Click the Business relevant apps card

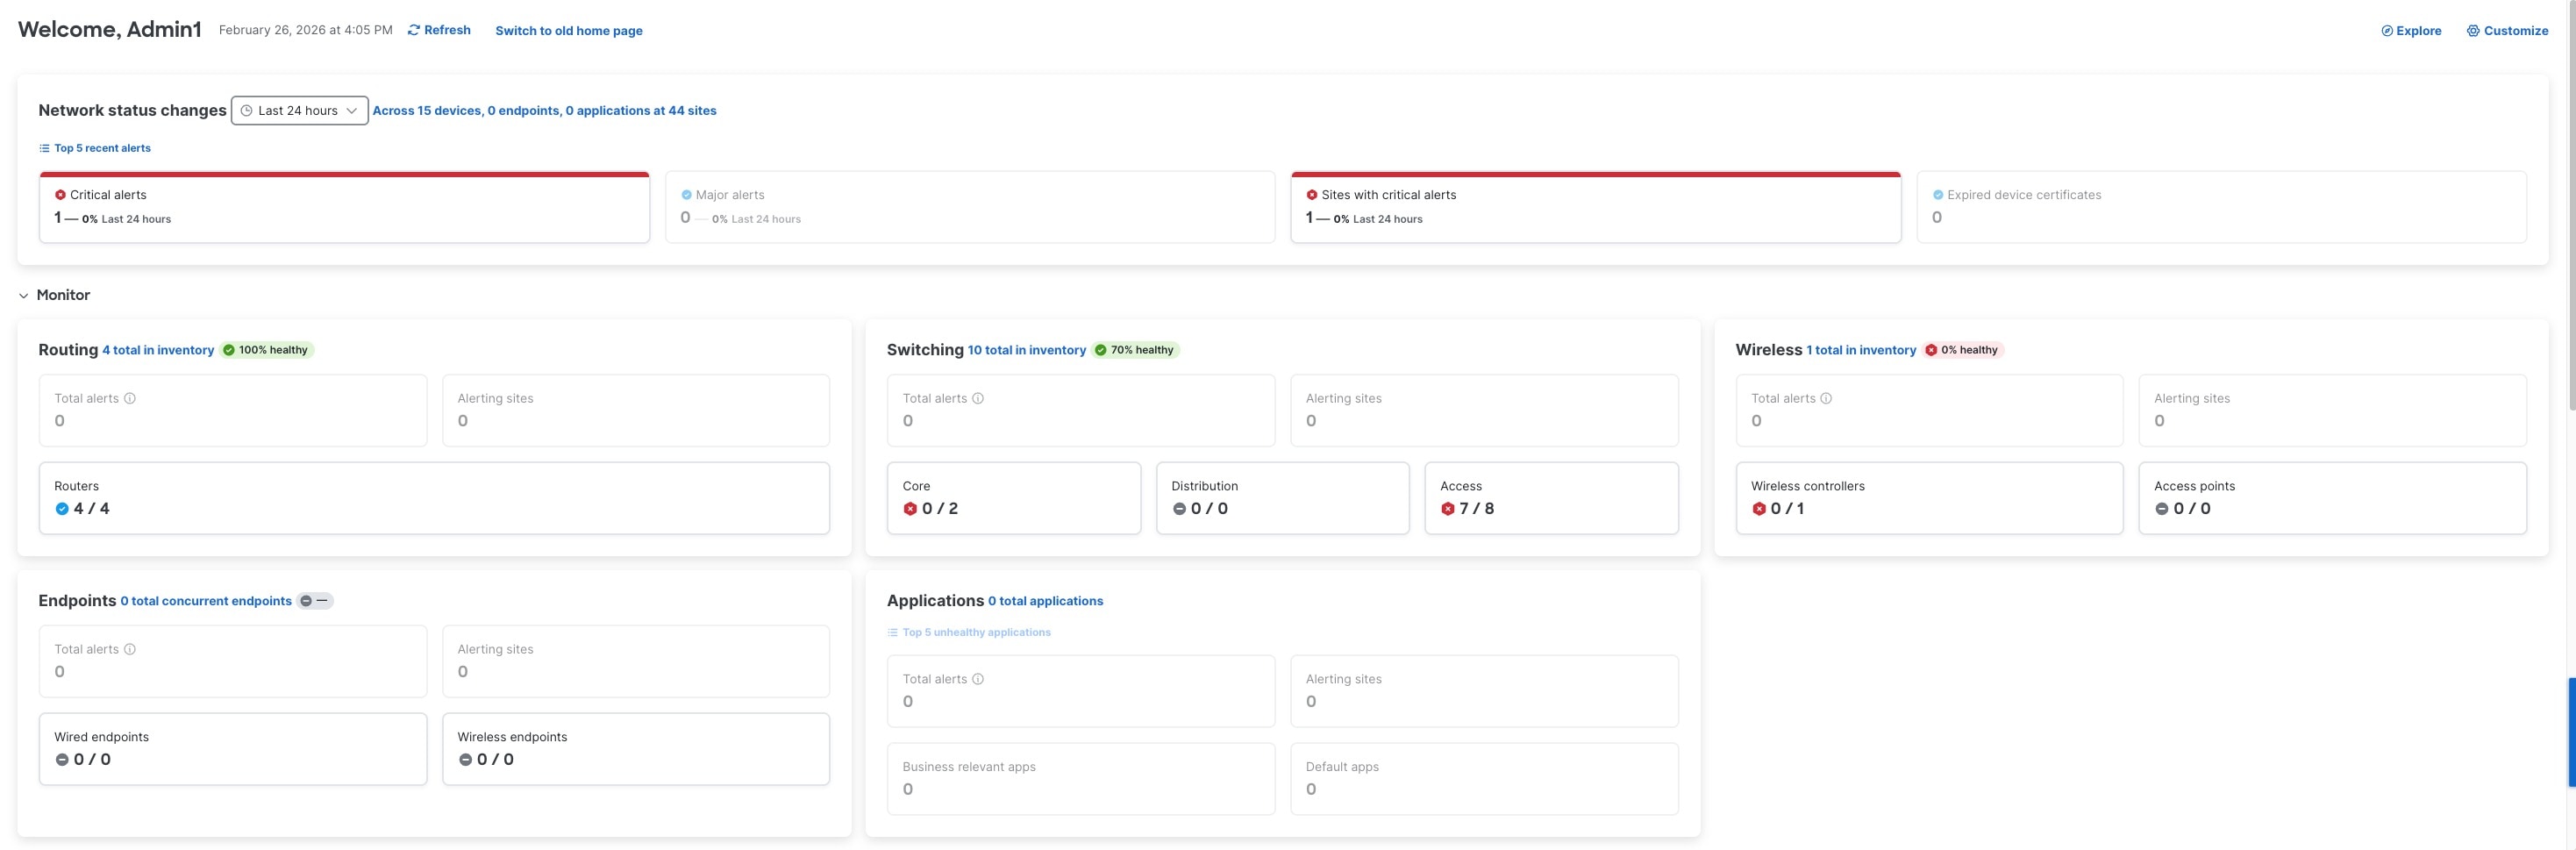(x=1080, y=779)
